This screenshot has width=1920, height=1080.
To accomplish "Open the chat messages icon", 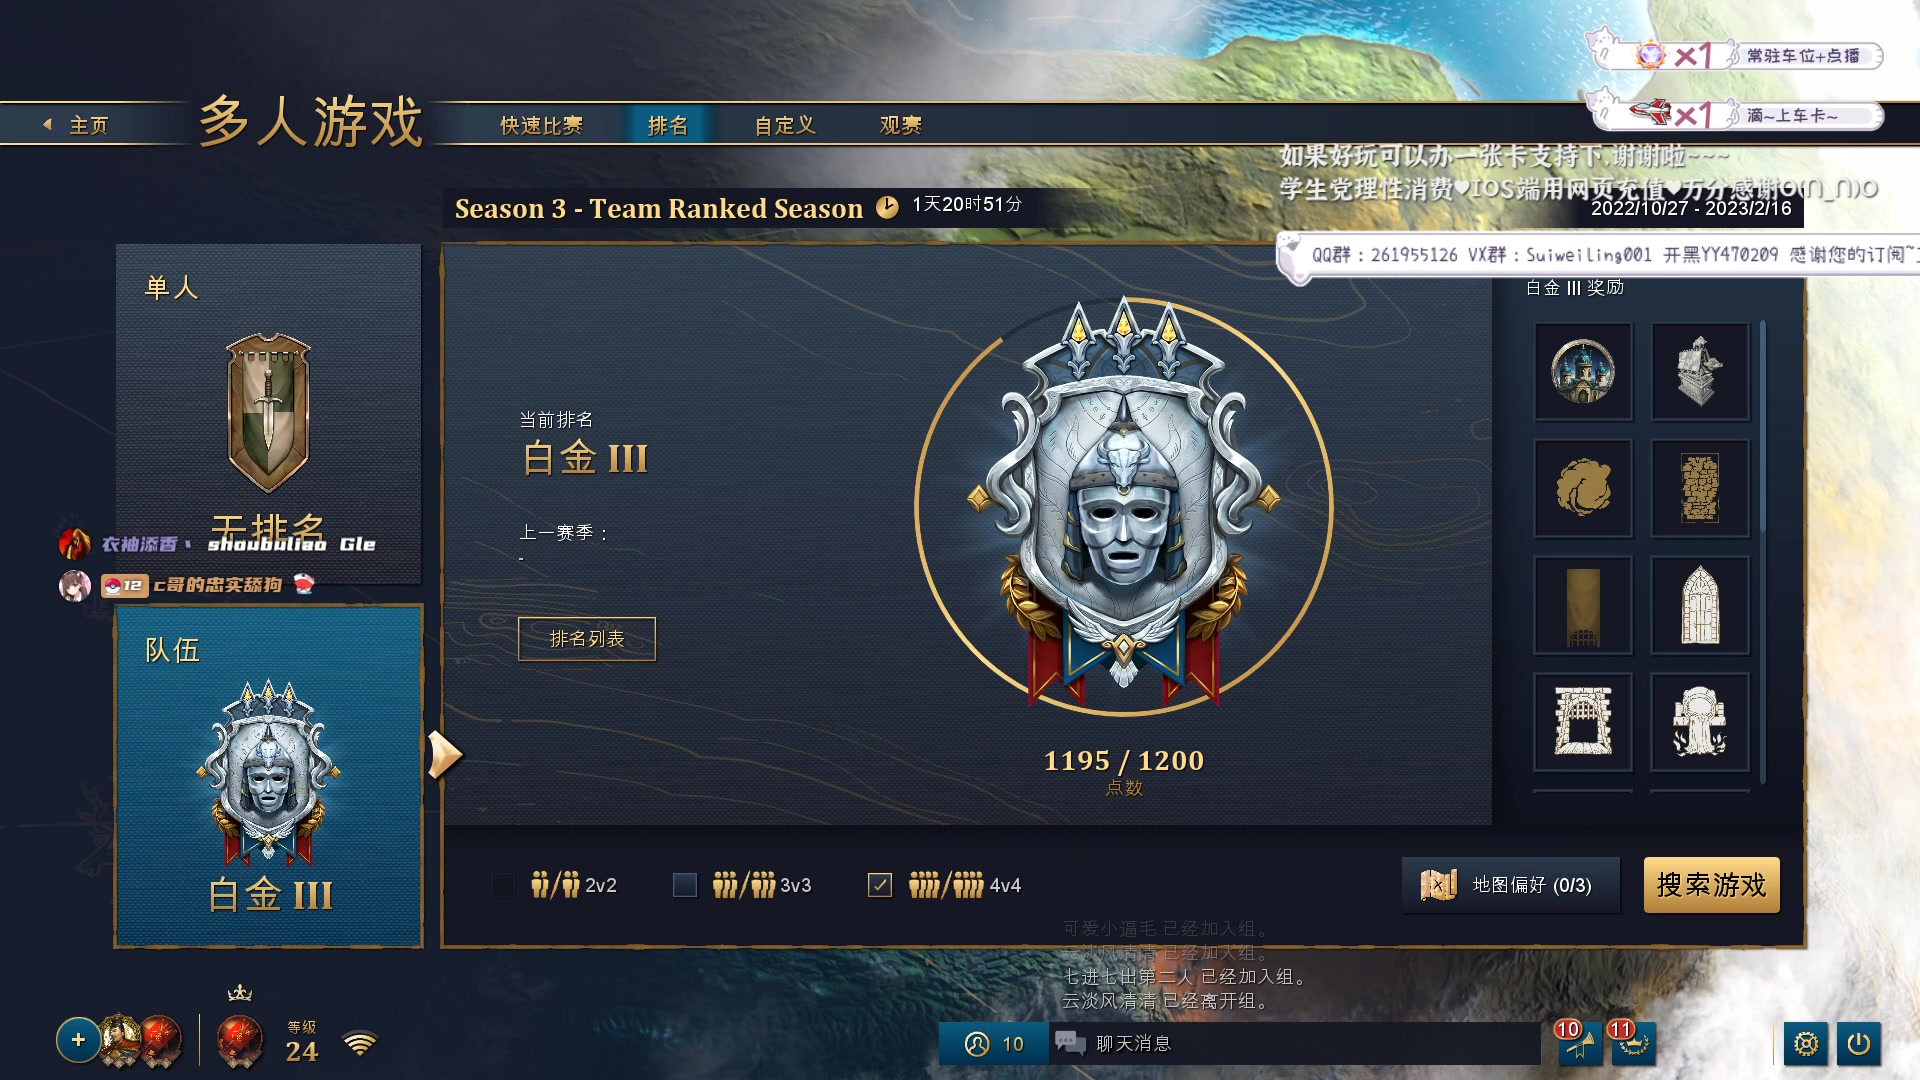I will pos(1070,1043).
